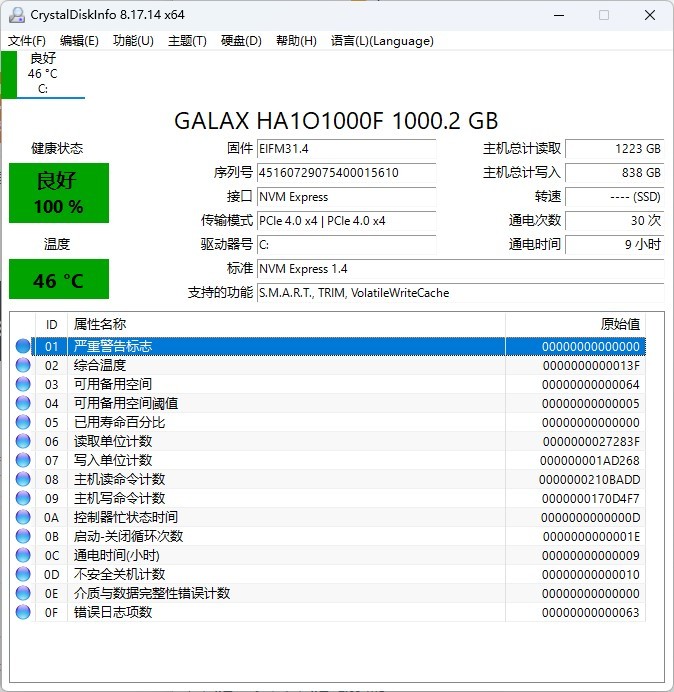Click the rotation rate value ---- (SSD)

[614, 197]
